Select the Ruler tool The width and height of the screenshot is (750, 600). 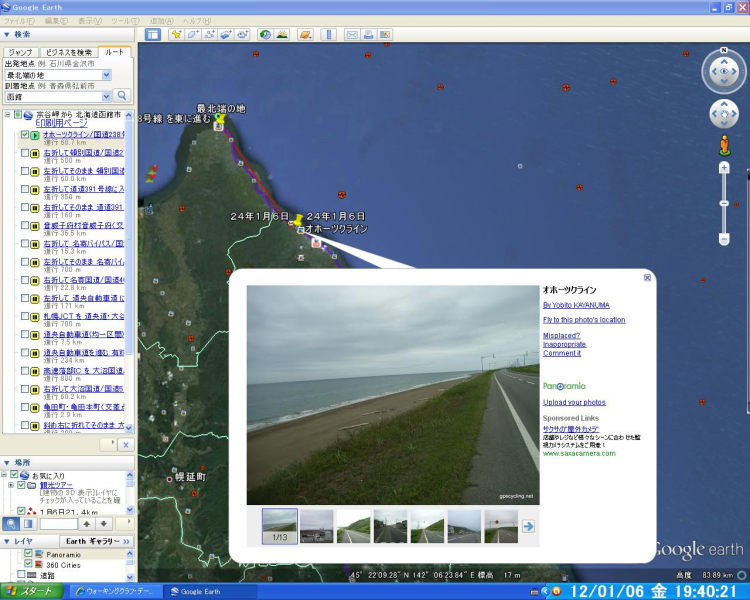point(329,34)
